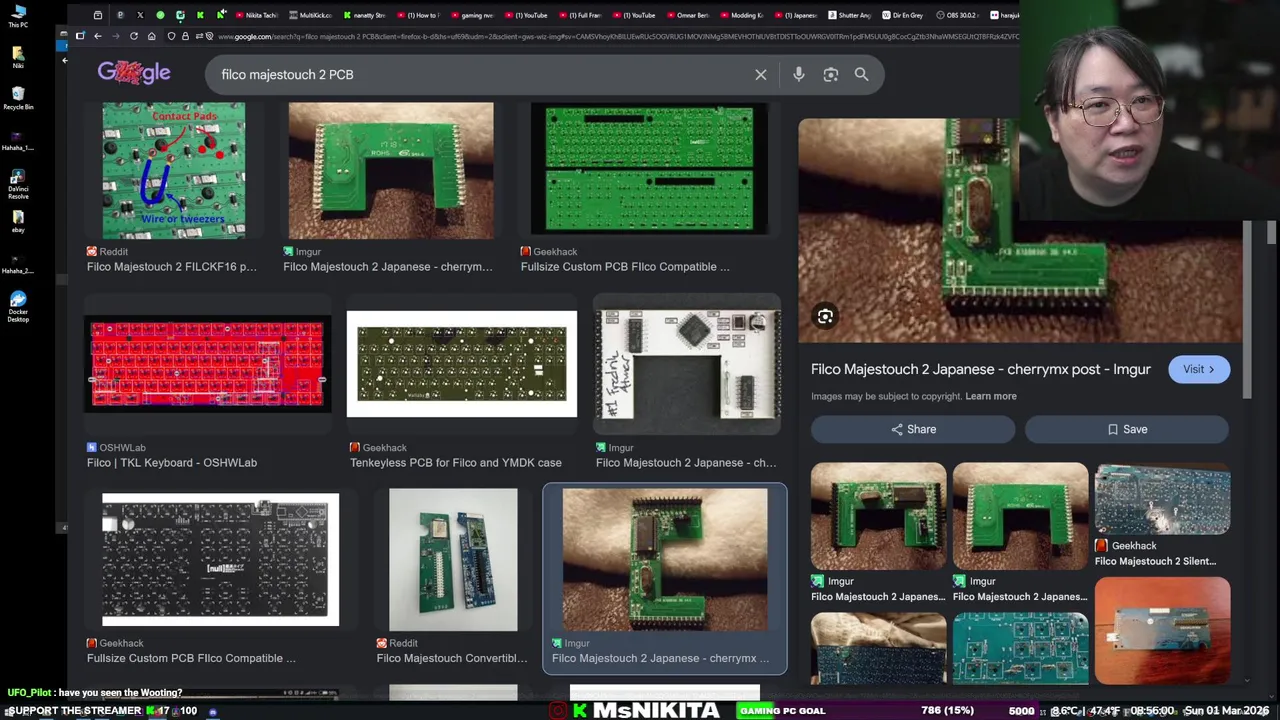The width and height of the screenshot is (1280, 720).
Task: Go back in browser history
Action: coord(98,36)
